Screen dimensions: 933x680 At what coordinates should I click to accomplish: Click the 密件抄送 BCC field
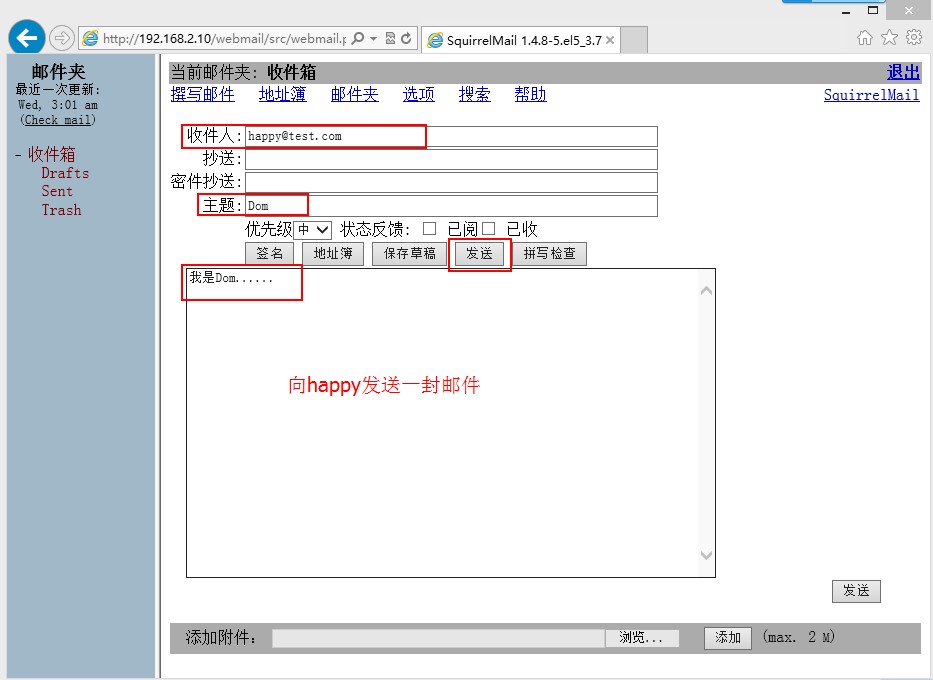pyautogui.click(x=452, y=183)
